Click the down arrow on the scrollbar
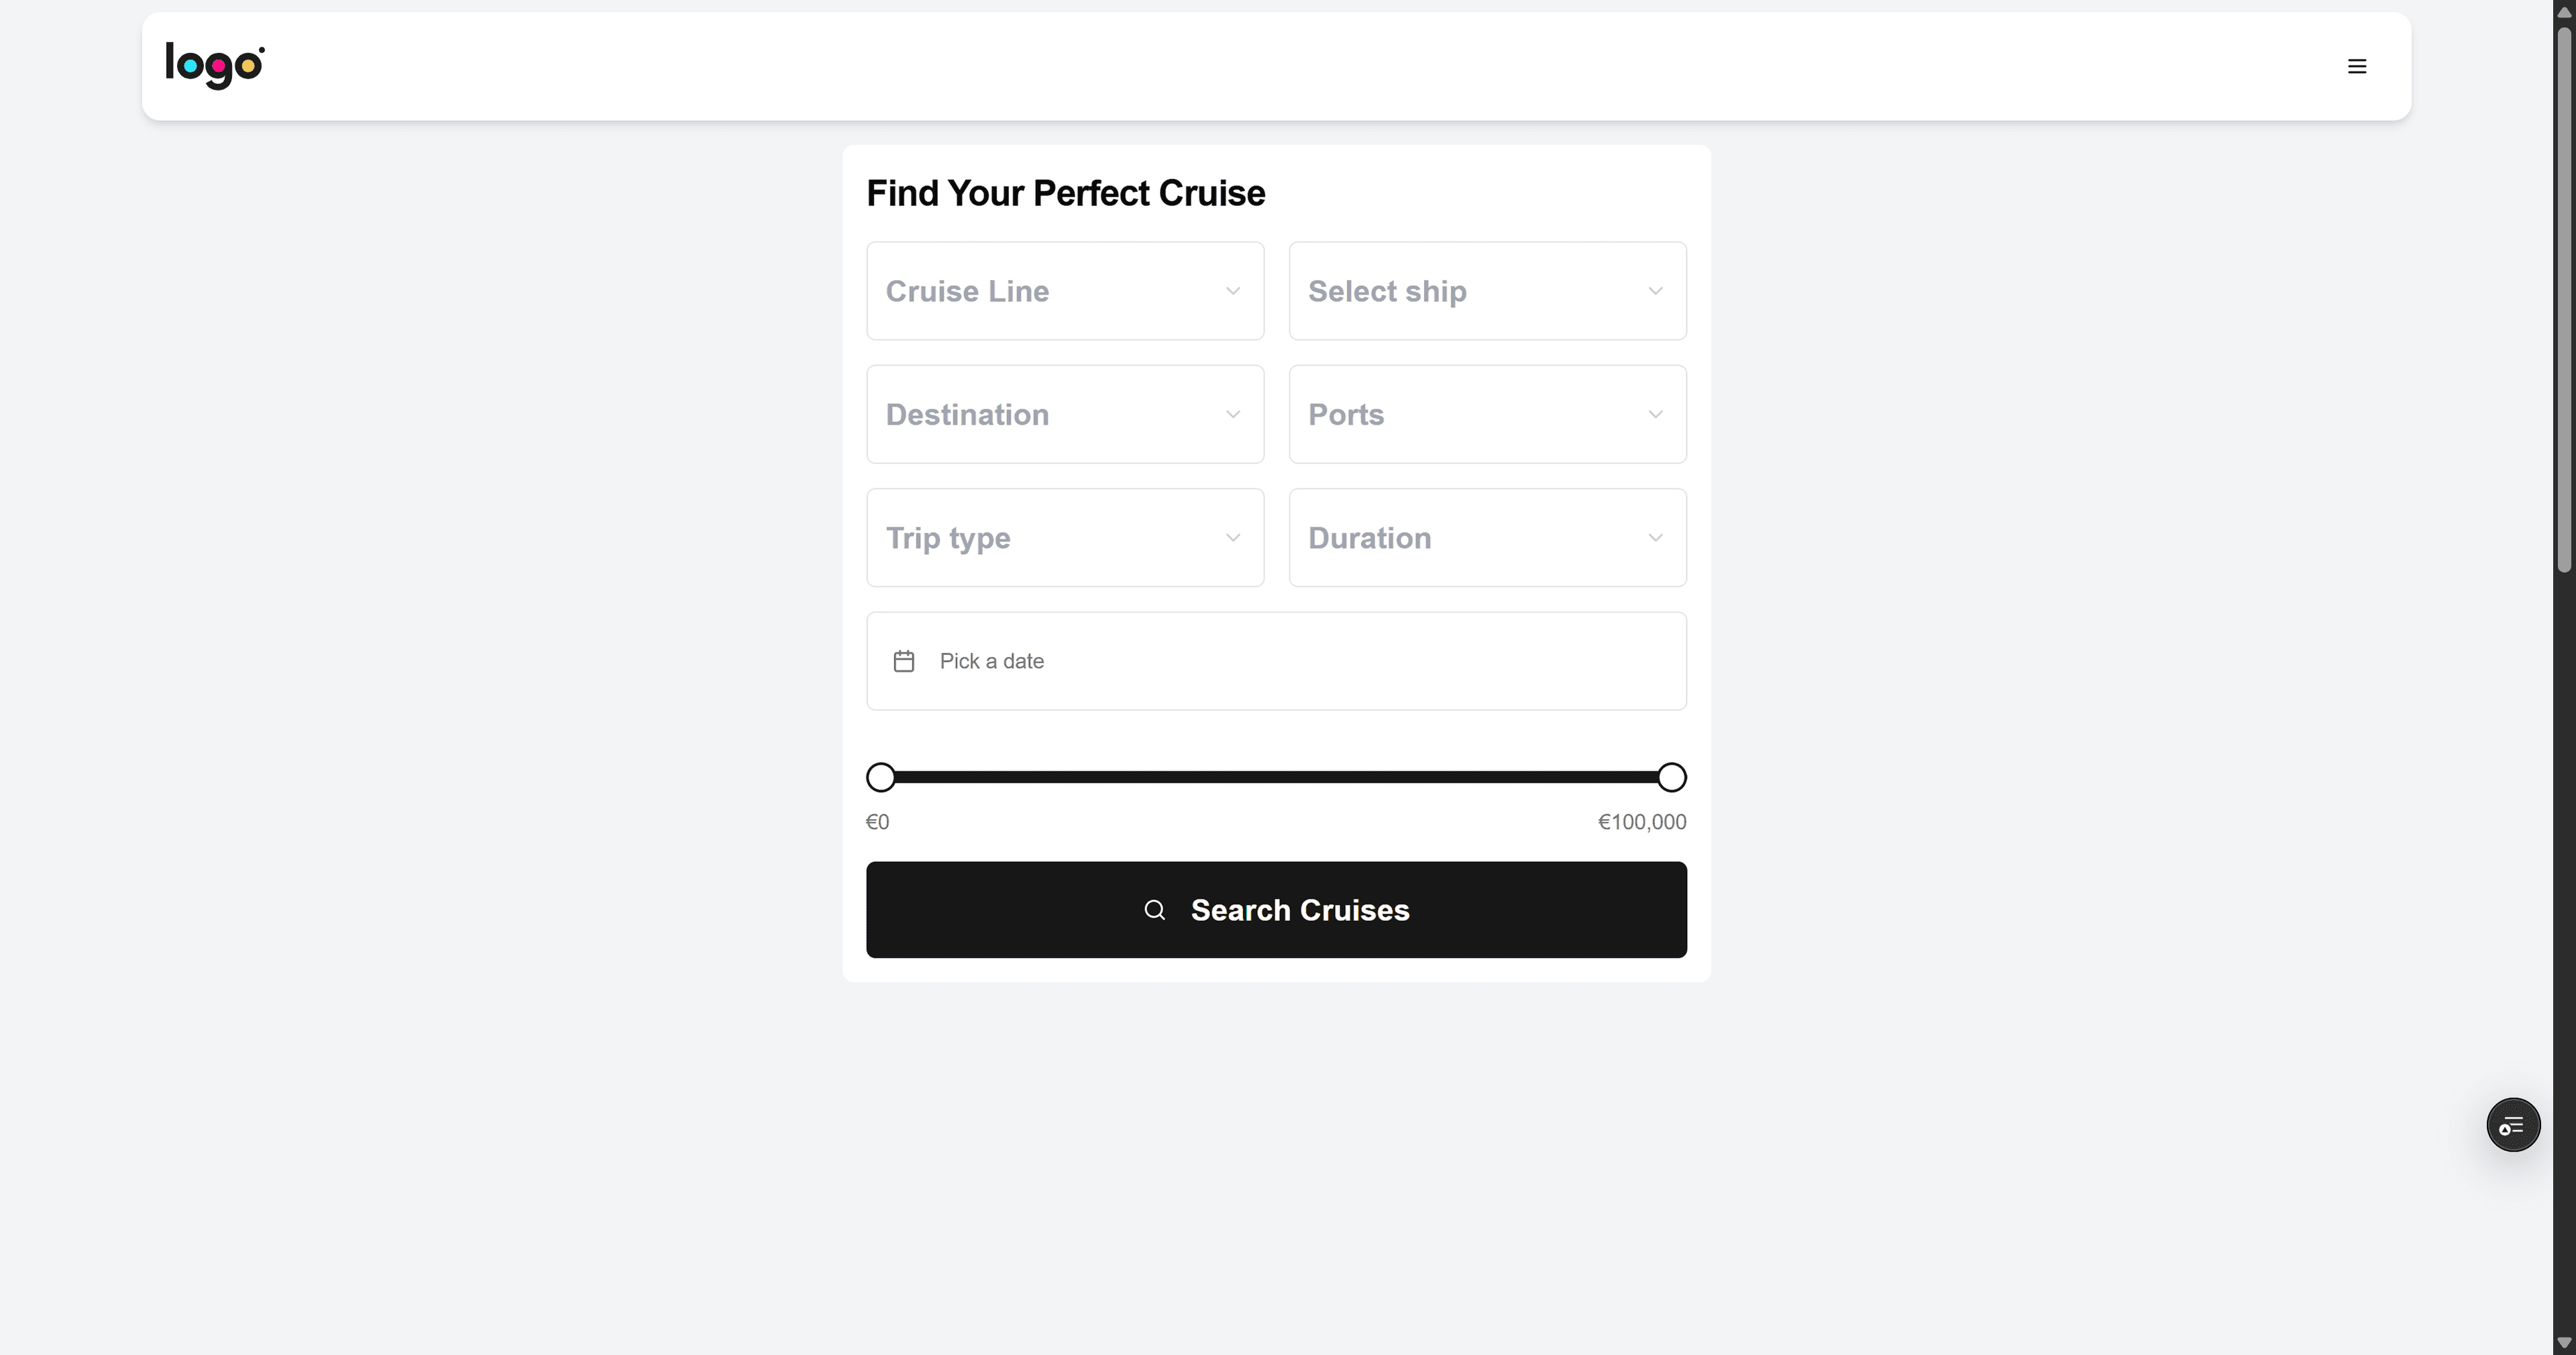The width and height of the screenshot is (2576, 1355). pos(2563,1342)
